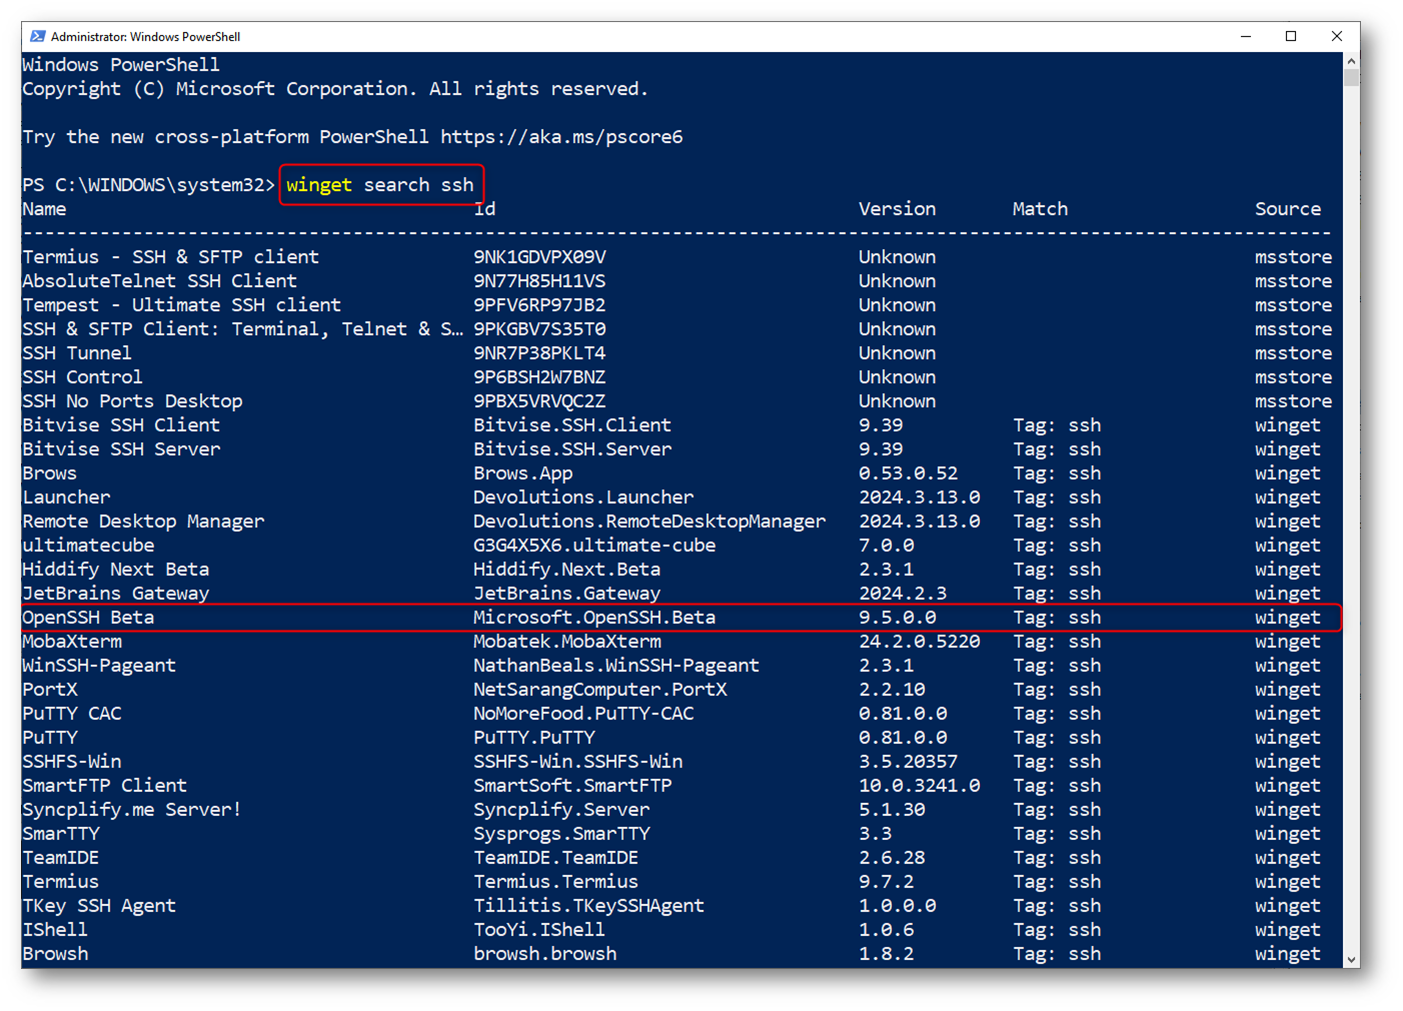Select the 'OpenSSH Beta' name
1403x1011 pixels.
tap(88, 617)
